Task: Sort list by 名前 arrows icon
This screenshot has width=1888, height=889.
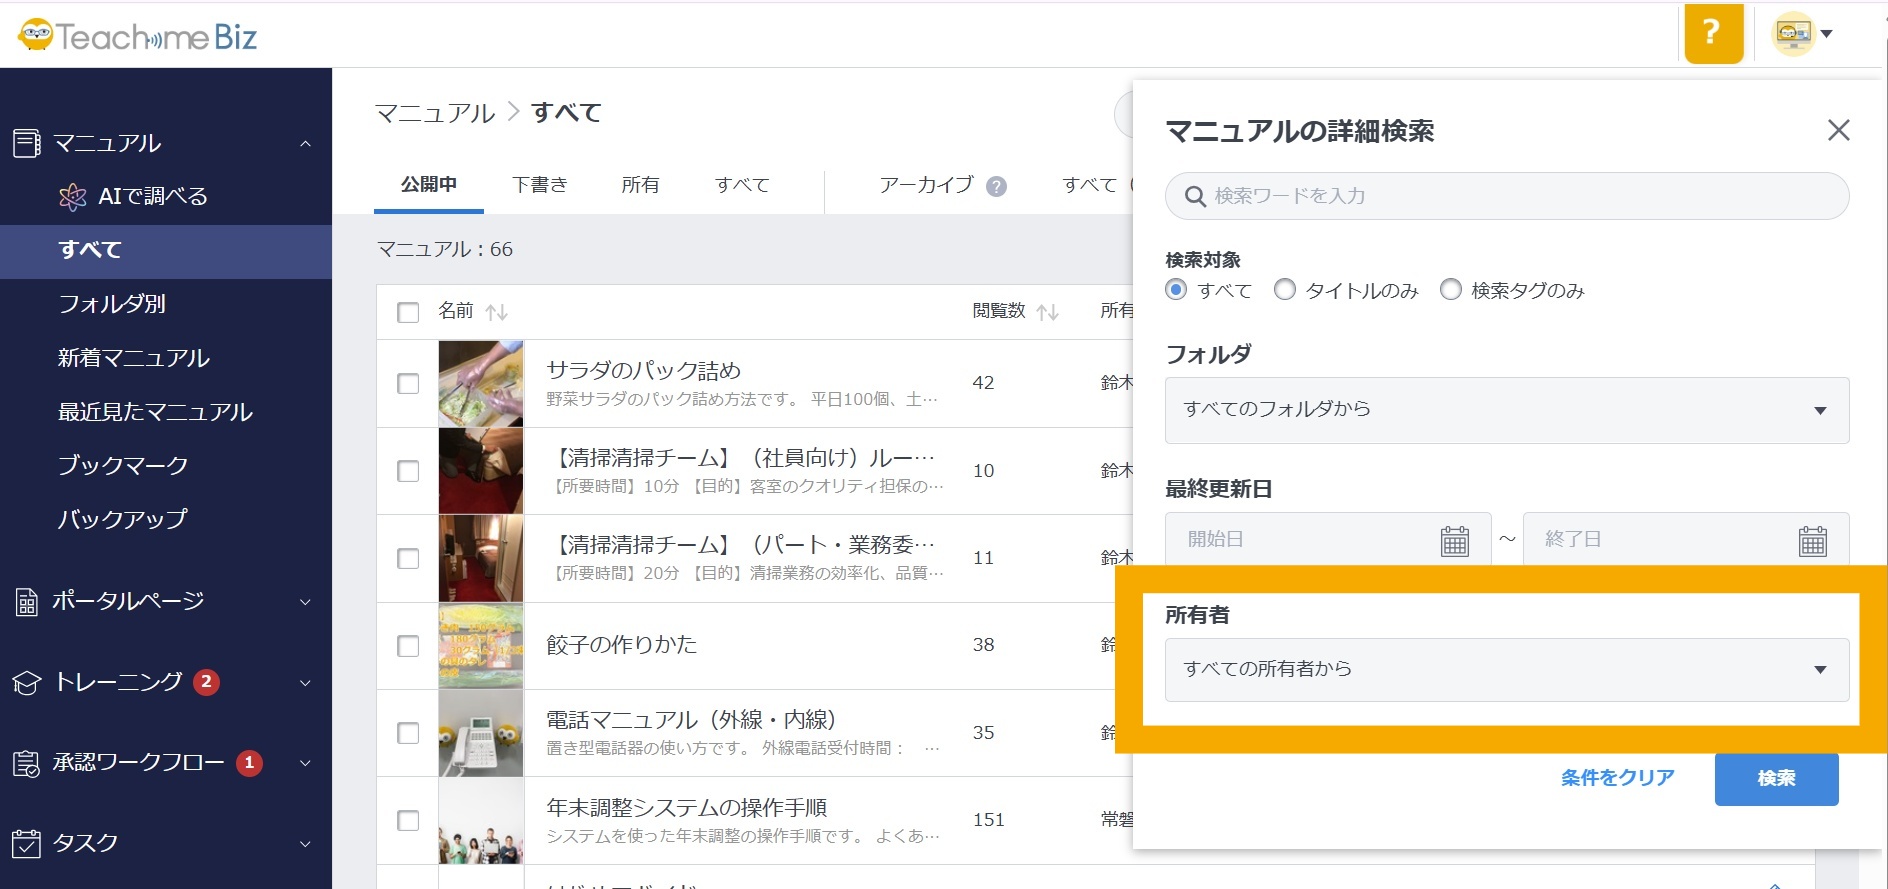Action: coord(496,313)
